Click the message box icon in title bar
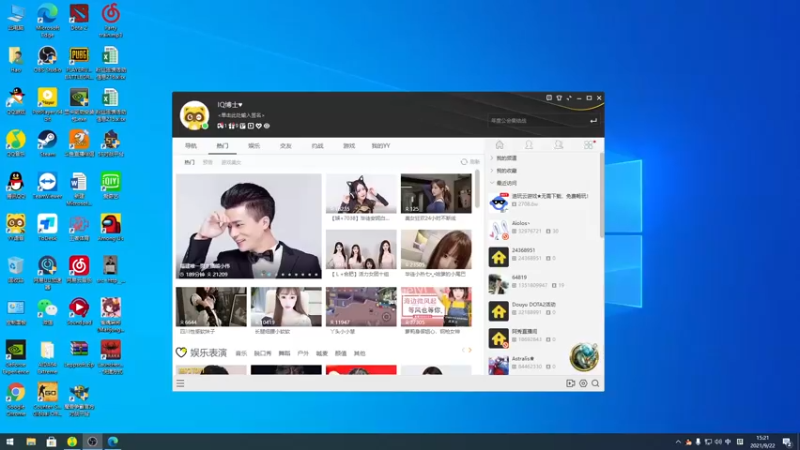The image size is (800, 450). click(549, 98)
